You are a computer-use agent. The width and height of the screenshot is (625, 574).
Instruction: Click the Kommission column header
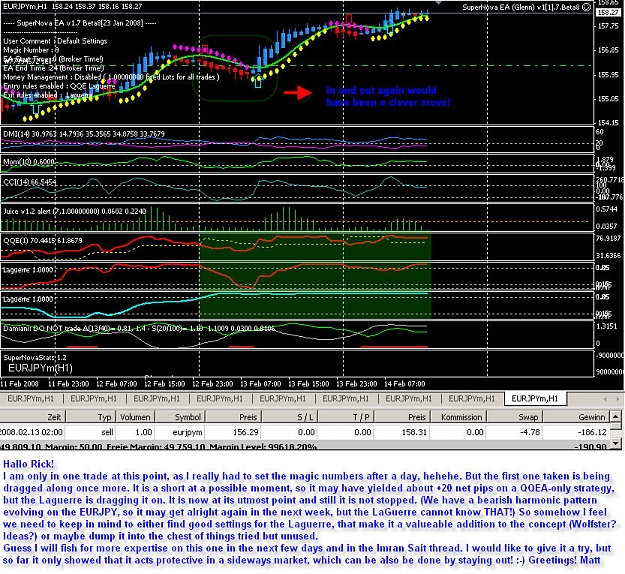coord(458,417)
